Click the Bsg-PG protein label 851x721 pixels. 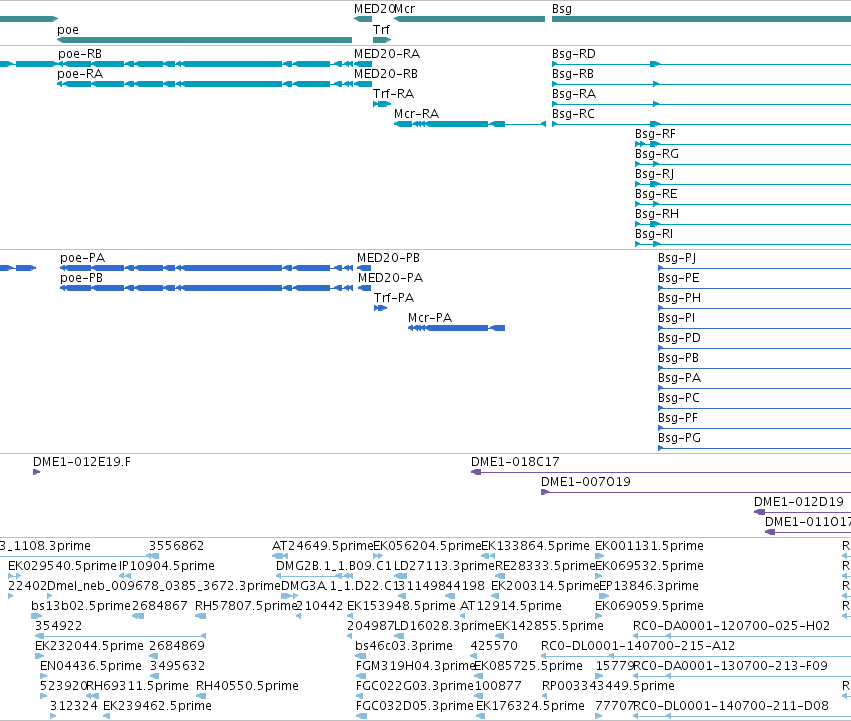[x=679, y=439]
